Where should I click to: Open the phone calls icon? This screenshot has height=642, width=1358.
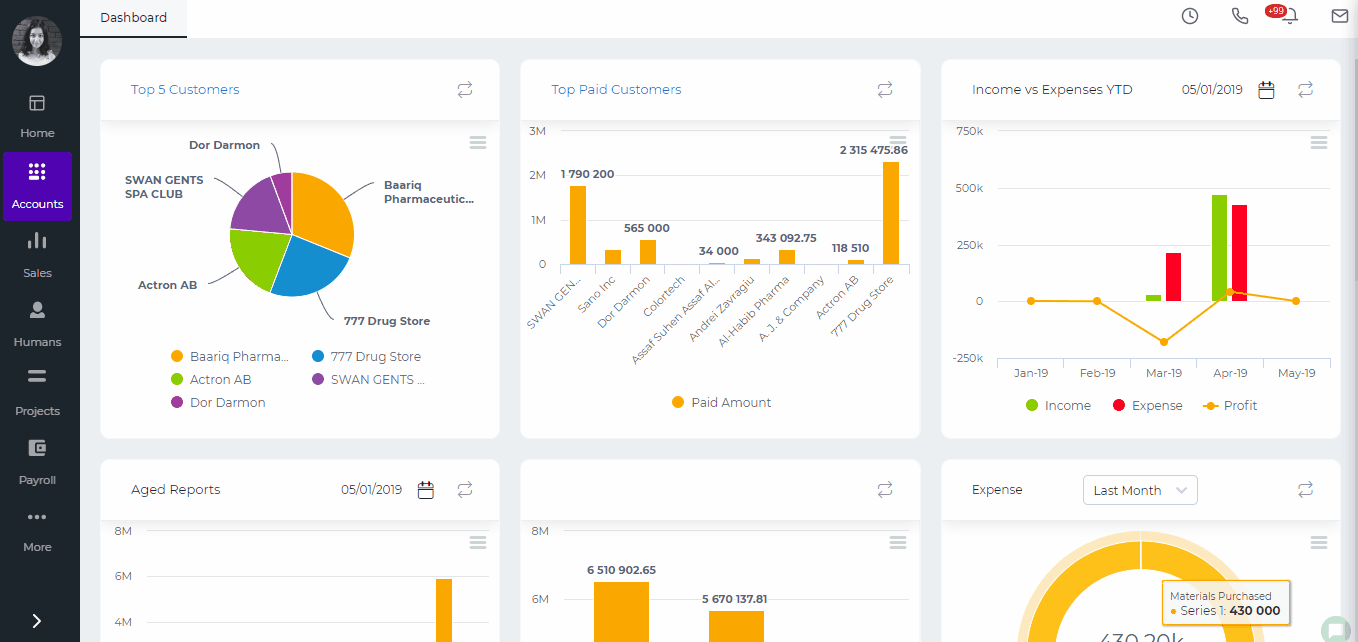click(x=1240, y=16)
